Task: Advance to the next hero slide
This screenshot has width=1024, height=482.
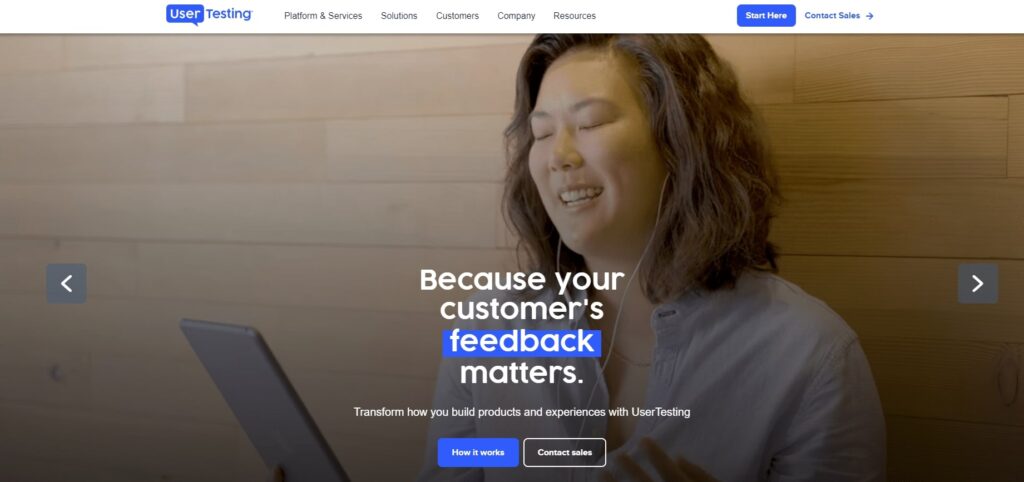Action: (978, 283)
